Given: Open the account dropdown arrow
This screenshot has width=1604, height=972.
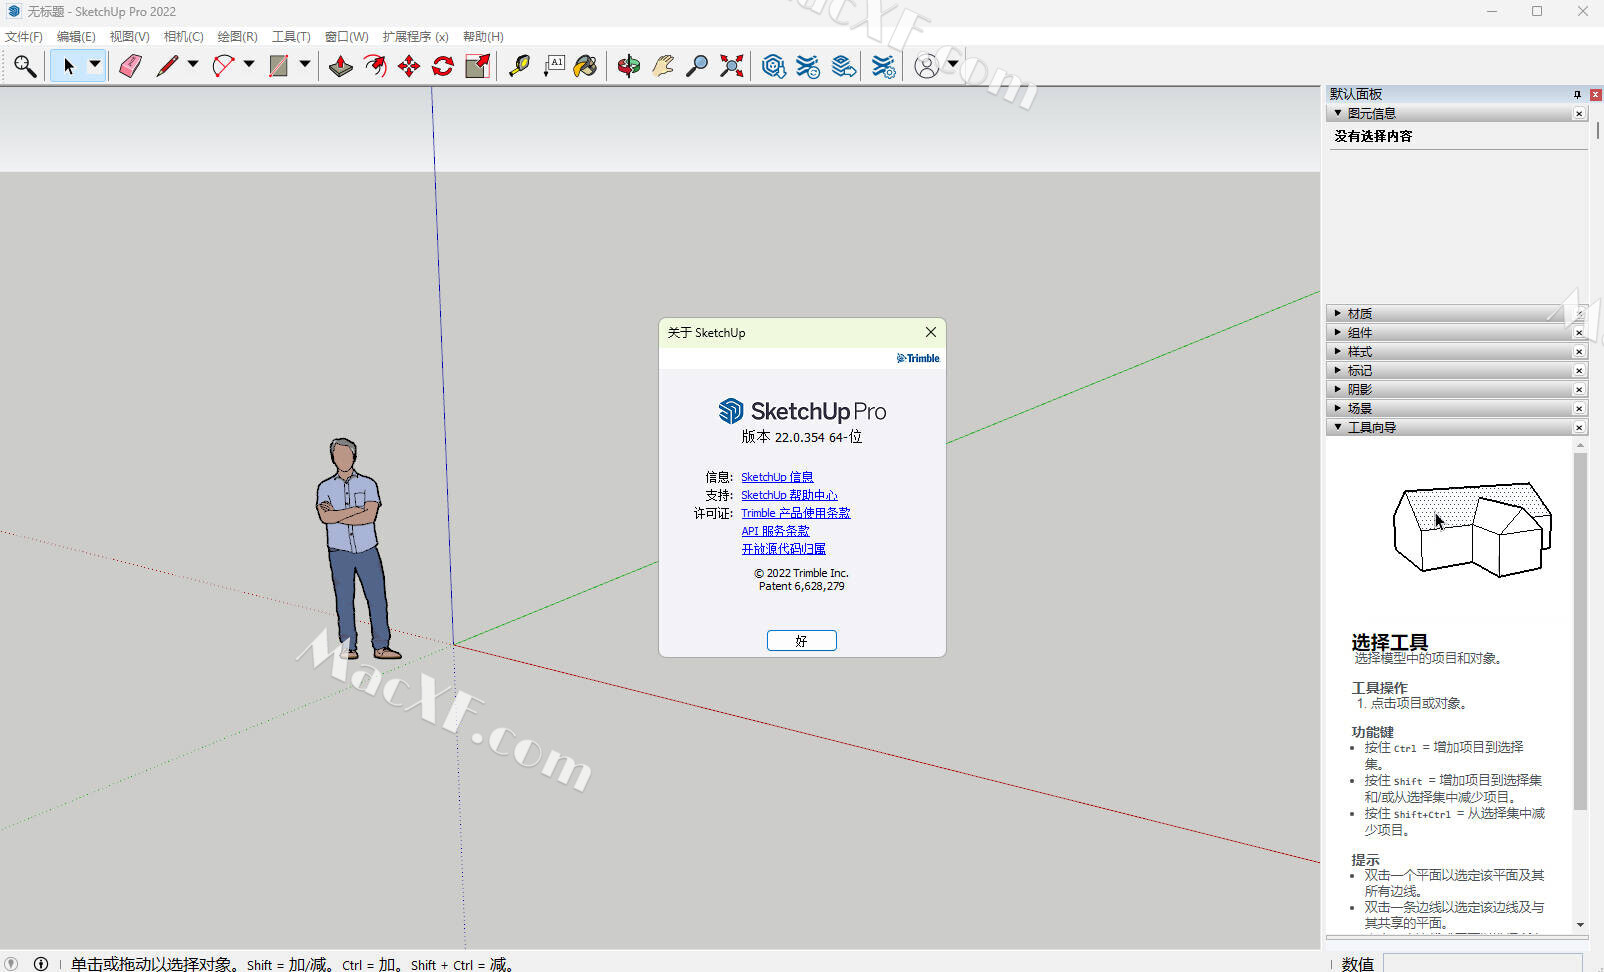Looking at the screenshot, I should [953, 65].
